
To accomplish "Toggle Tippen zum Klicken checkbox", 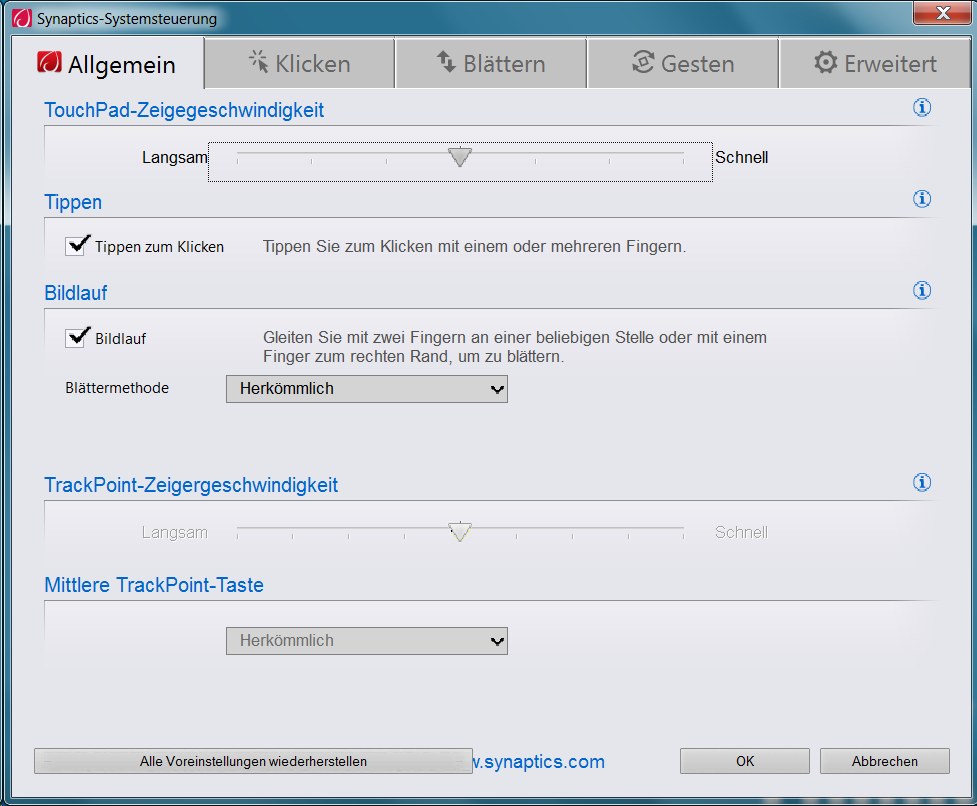I will pyautogui.click(x=75, y=246).
